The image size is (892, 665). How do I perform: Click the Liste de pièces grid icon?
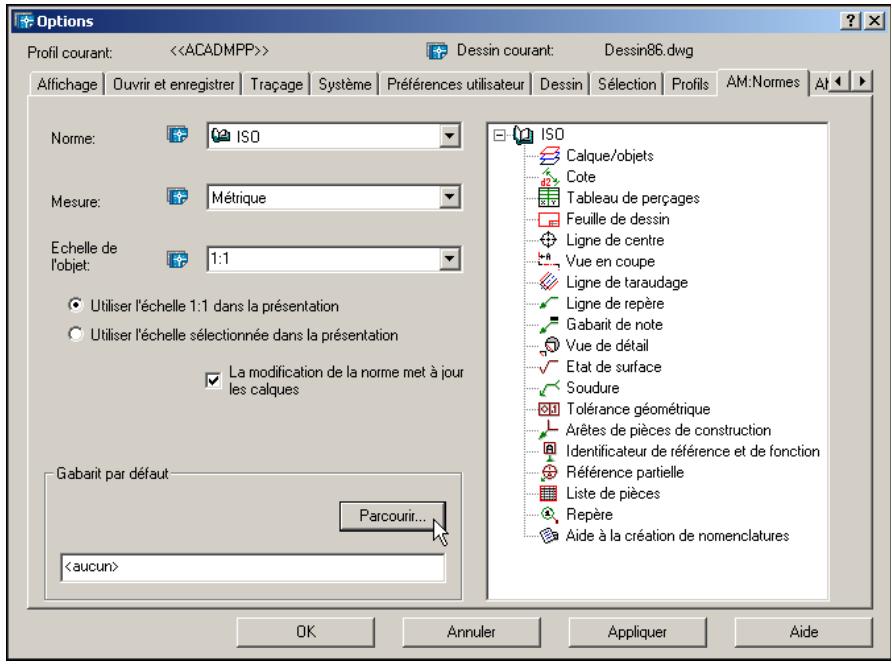[548, 493]
